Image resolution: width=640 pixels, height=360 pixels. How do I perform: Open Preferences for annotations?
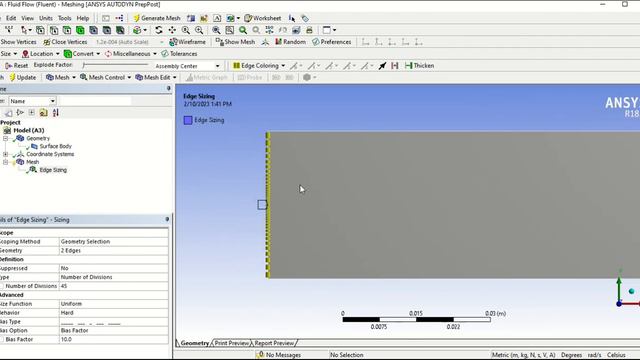(x=331, y=42)
